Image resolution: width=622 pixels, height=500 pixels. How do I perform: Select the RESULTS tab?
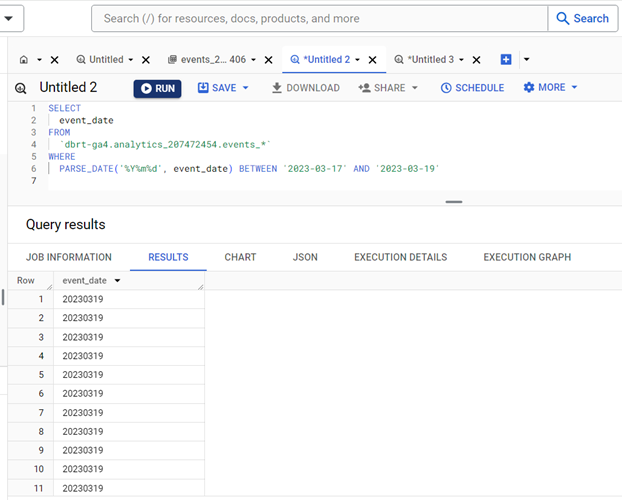click(168, 257)
